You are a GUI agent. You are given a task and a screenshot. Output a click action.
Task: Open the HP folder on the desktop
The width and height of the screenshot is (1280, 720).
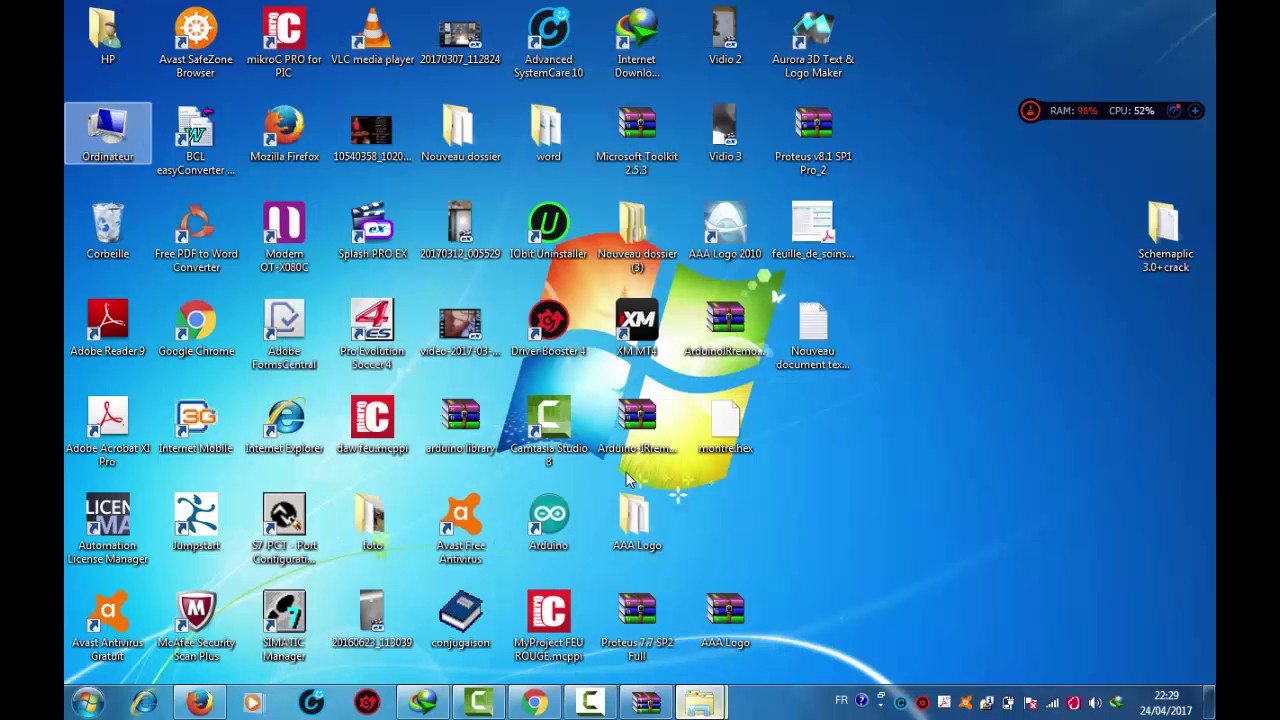tap(107, 38)
